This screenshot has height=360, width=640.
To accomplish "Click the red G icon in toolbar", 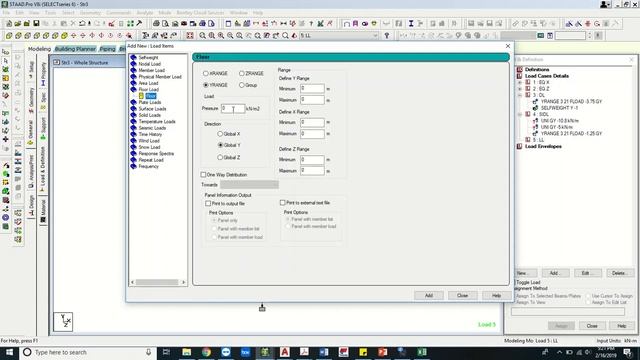I will coord(597,24).
